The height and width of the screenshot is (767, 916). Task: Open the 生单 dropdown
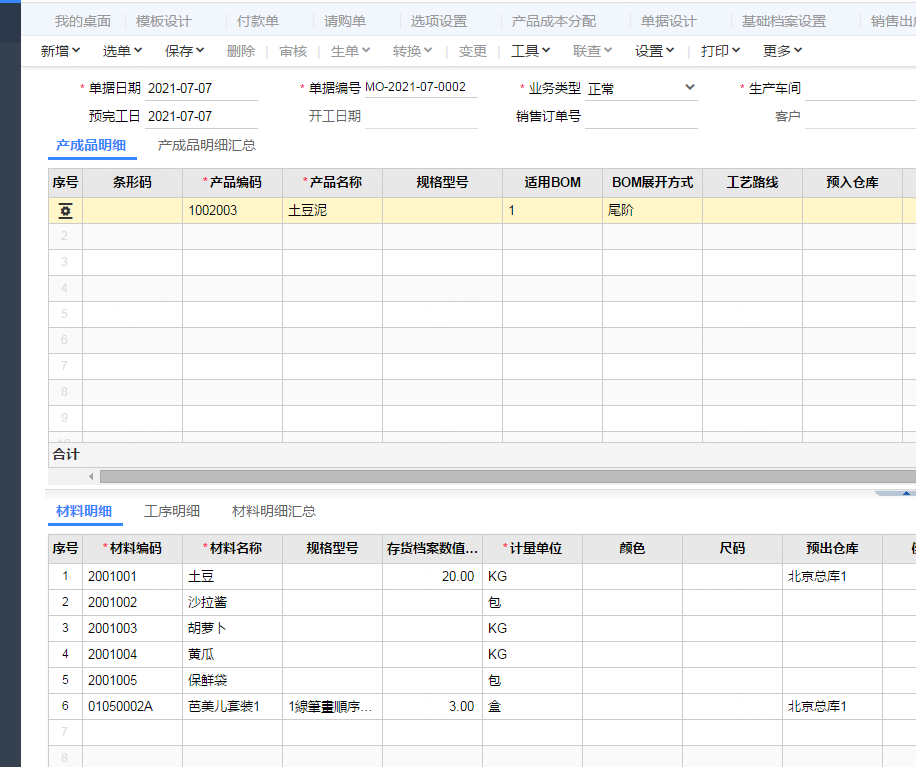click(350, 51)
